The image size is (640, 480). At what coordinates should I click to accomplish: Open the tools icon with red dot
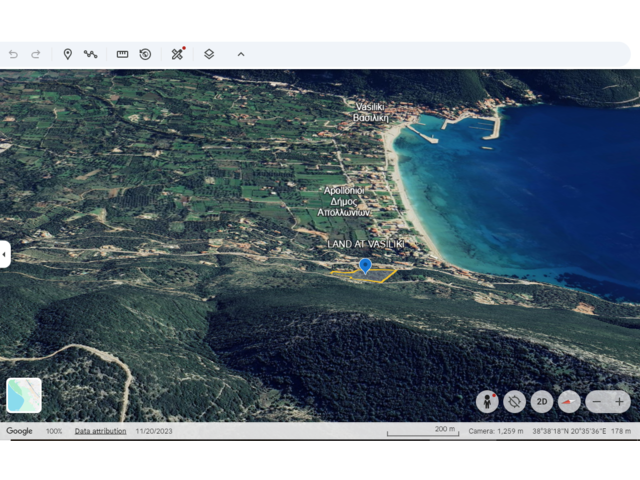point(177,54)
